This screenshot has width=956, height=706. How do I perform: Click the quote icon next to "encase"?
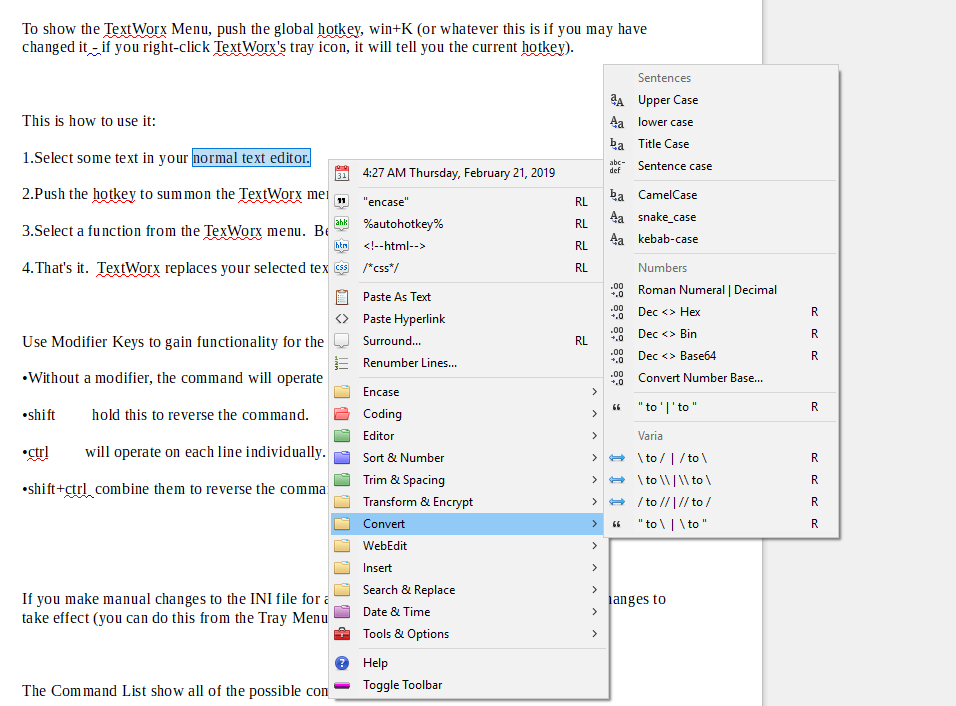pyautogui.click(x=342, y=202)
